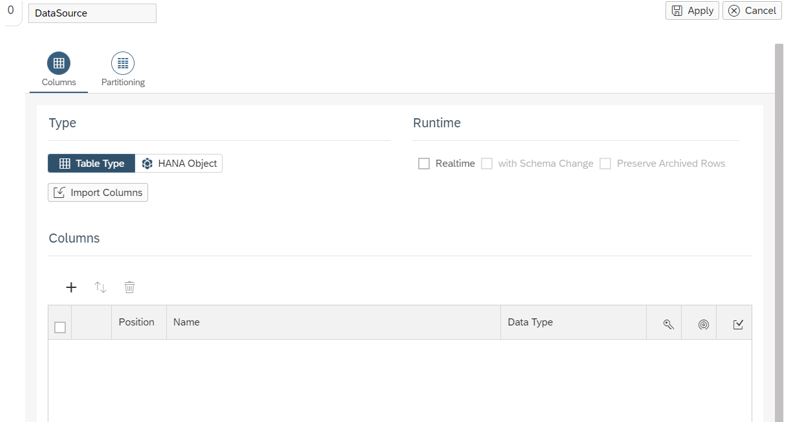Open the Partitioning tab
Screen dimensions: 798x448
123,69
